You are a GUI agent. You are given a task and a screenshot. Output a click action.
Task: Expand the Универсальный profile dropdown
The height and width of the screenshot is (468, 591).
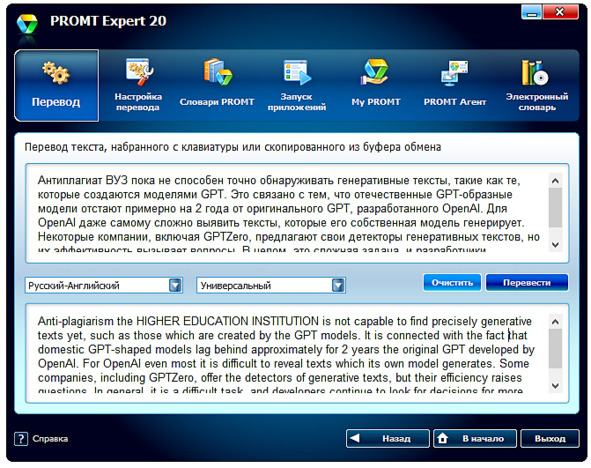338,286
